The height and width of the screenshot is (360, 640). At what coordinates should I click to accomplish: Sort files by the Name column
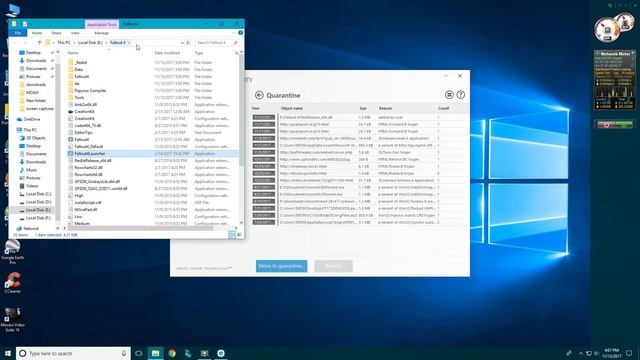click(x=73, y=53)
